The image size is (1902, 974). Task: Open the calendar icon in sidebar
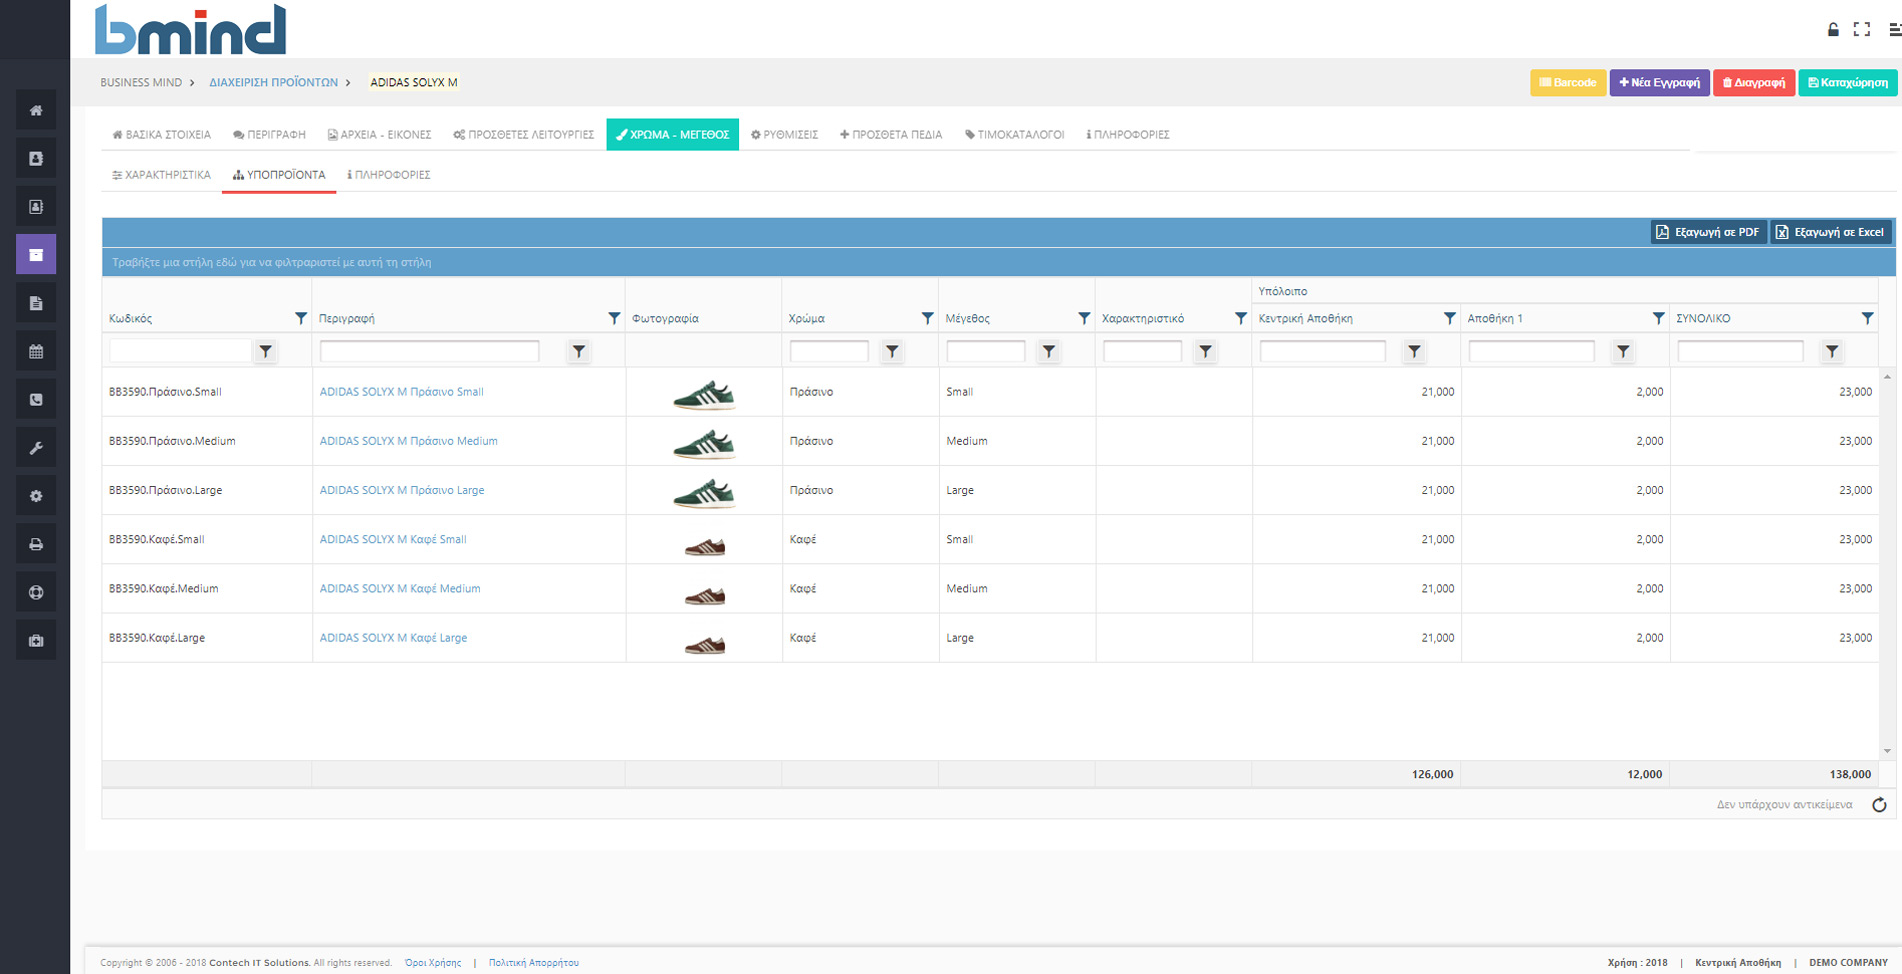[x=36, y=351]
